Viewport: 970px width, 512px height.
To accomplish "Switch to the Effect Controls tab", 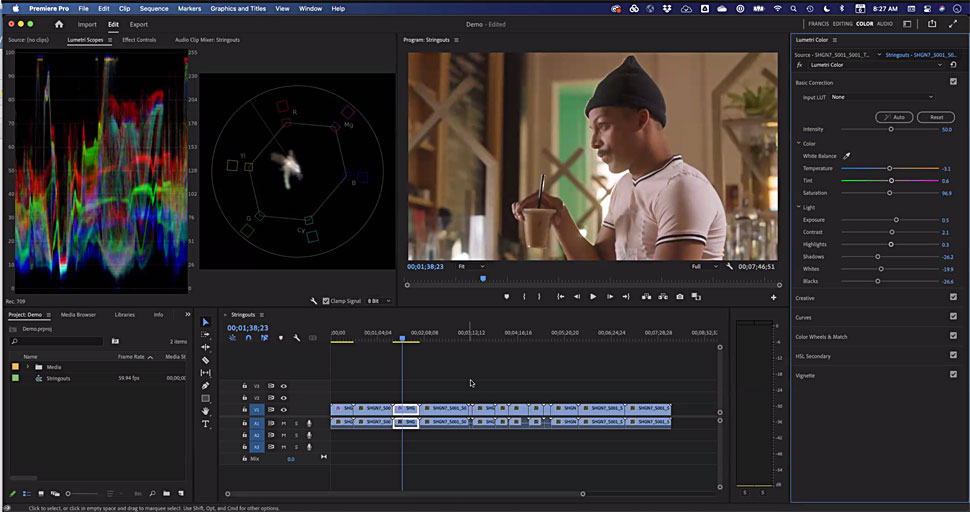I will [x=139, y=40].
